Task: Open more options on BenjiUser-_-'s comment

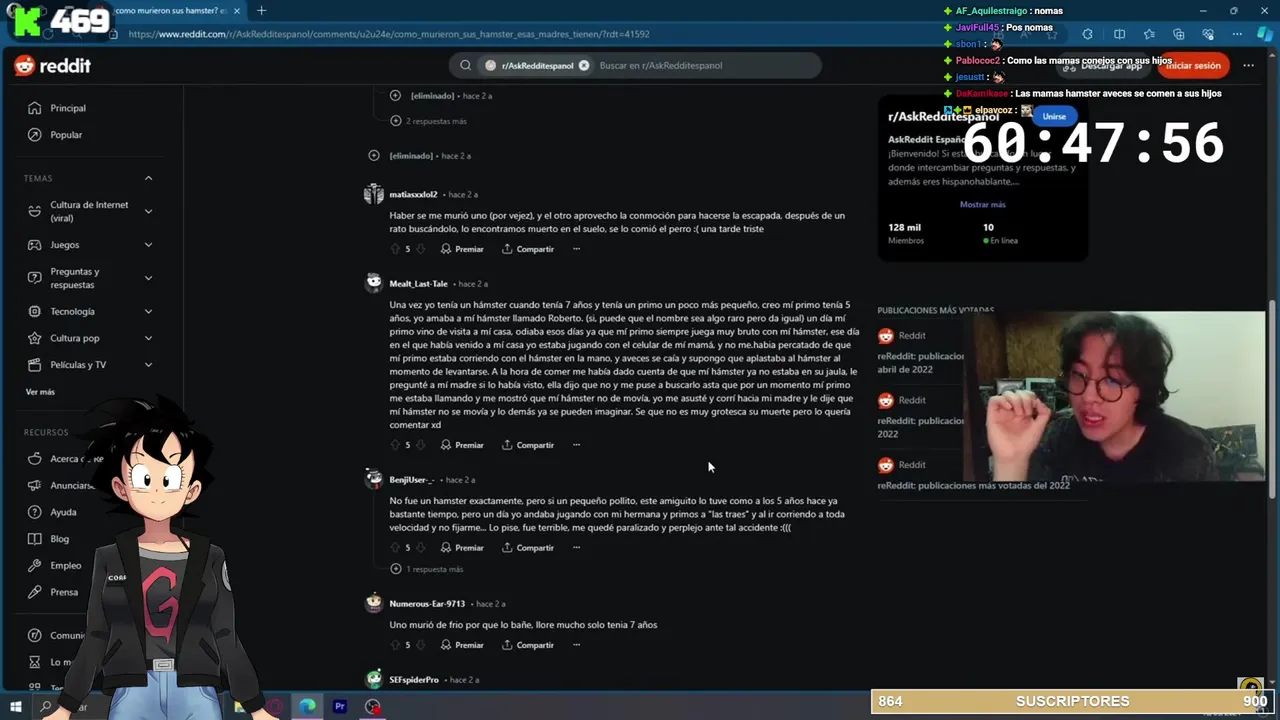Action: point(576,548)
